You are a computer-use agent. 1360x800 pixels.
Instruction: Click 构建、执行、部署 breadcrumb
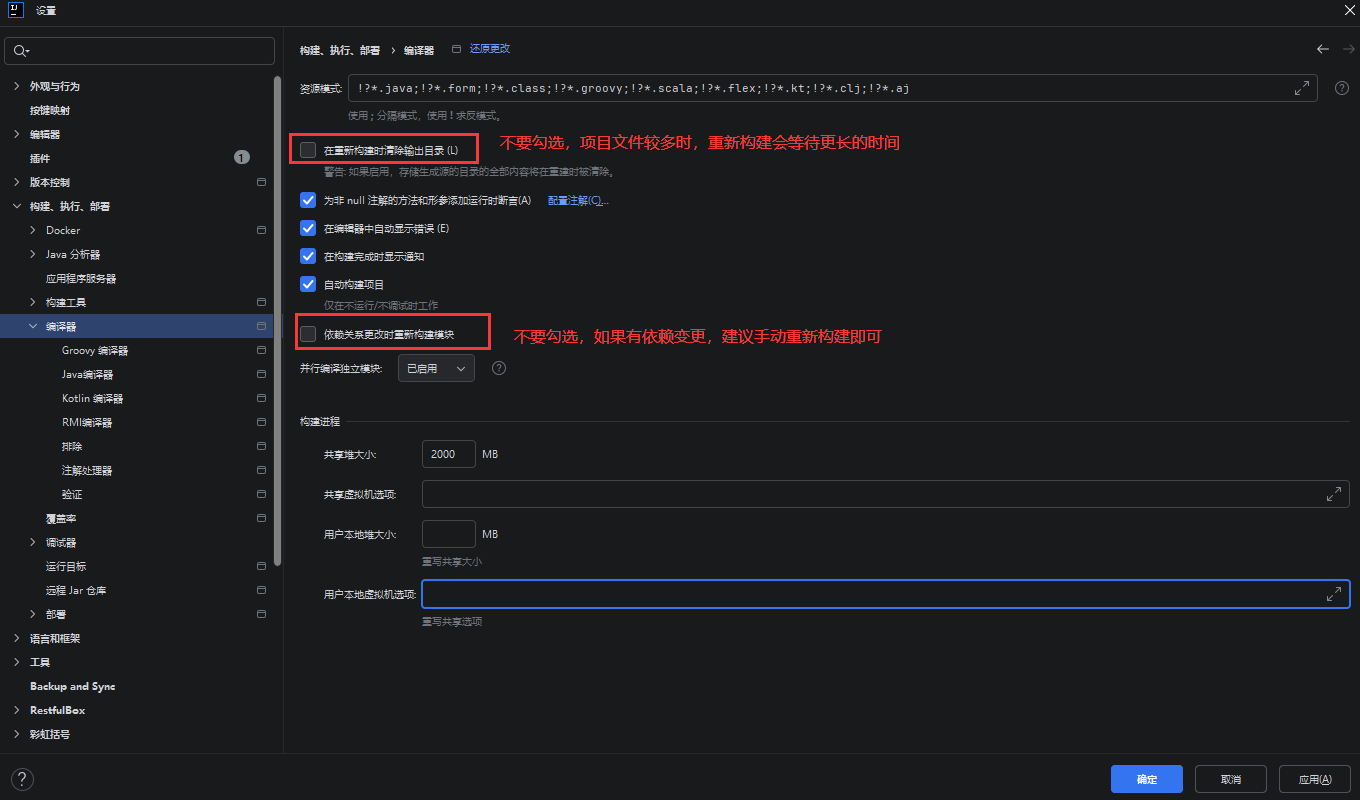click(x=340, y=49)
